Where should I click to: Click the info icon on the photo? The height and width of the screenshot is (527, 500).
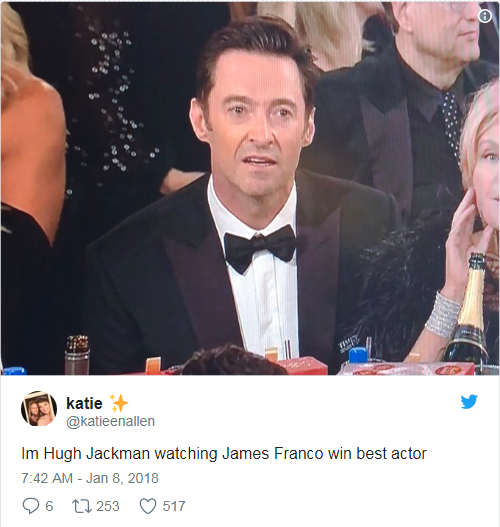485,16
